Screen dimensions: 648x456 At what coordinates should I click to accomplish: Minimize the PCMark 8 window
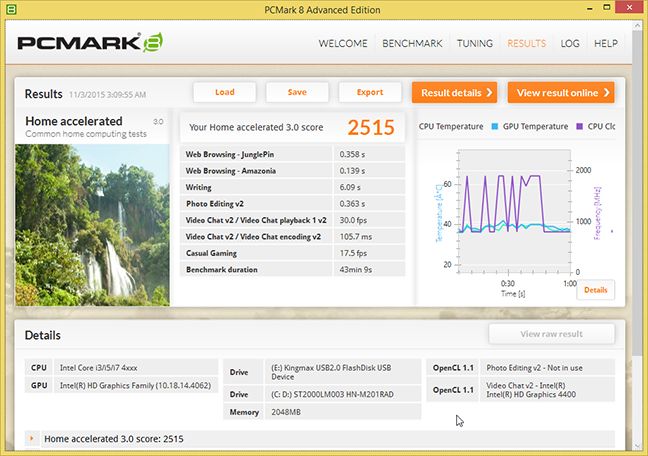click(x=590, y=8)
